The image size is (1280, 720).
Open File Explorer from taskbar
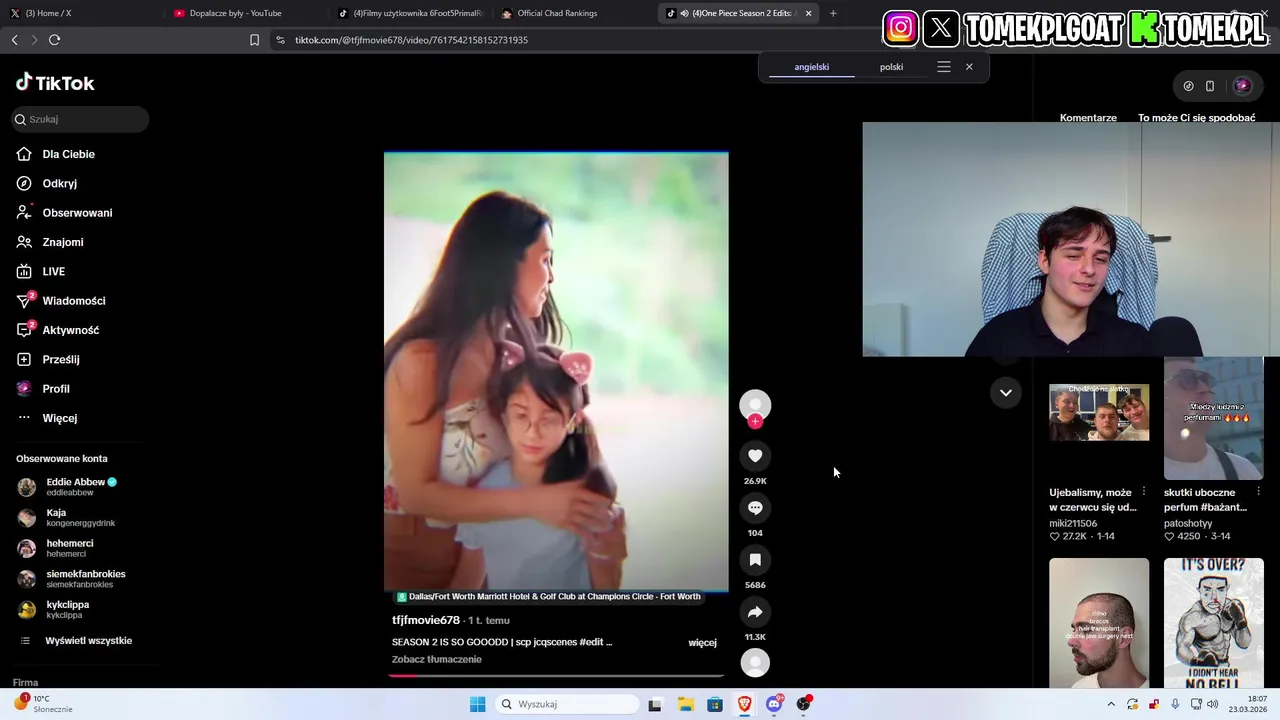(686, 704)
